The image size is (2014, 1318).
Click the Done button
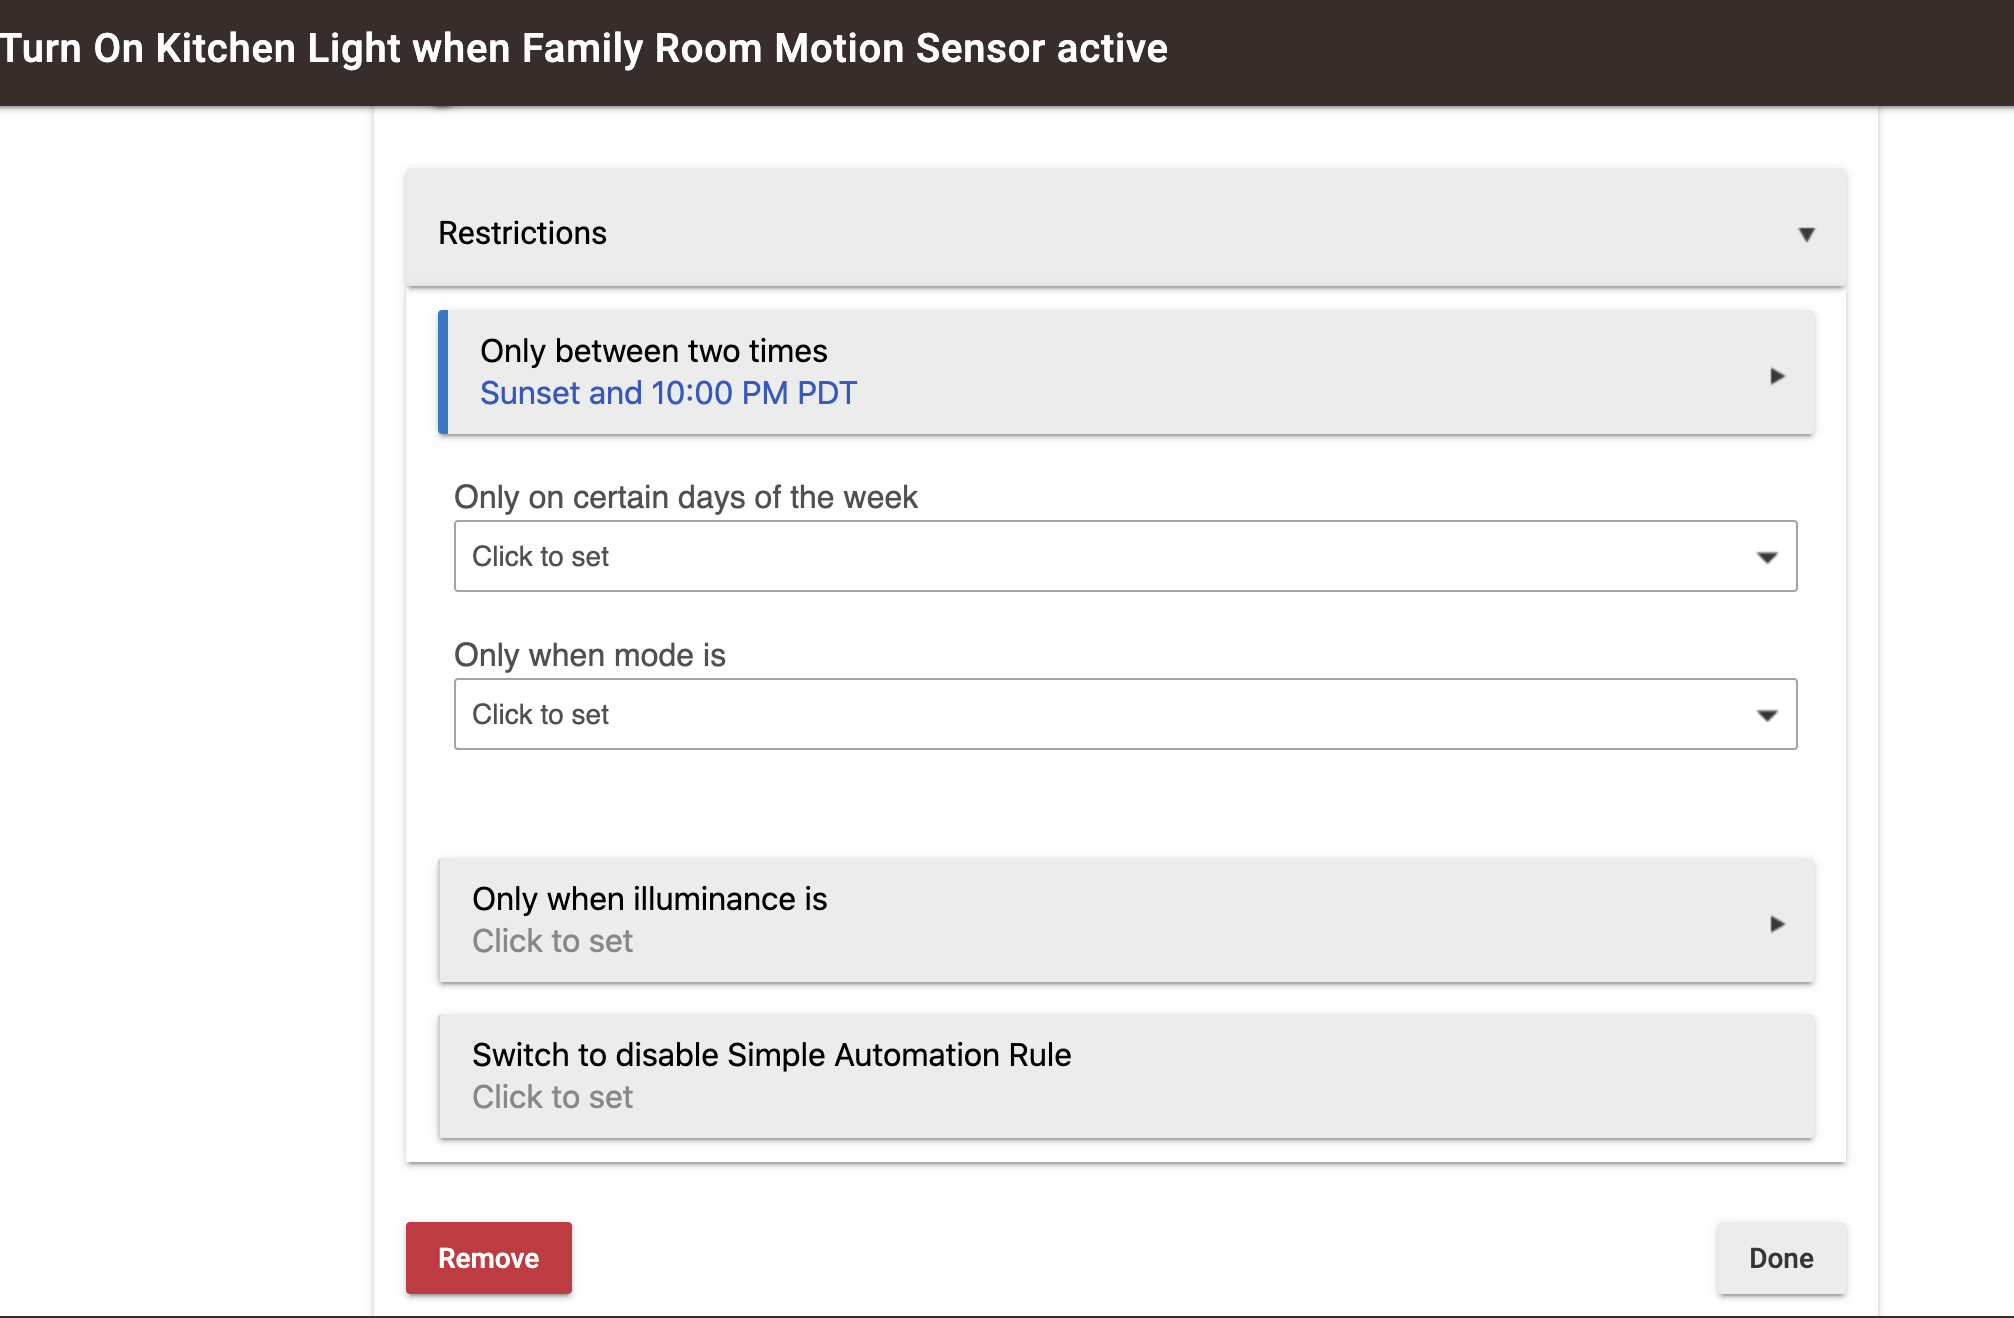(x=1781, y=1258)
